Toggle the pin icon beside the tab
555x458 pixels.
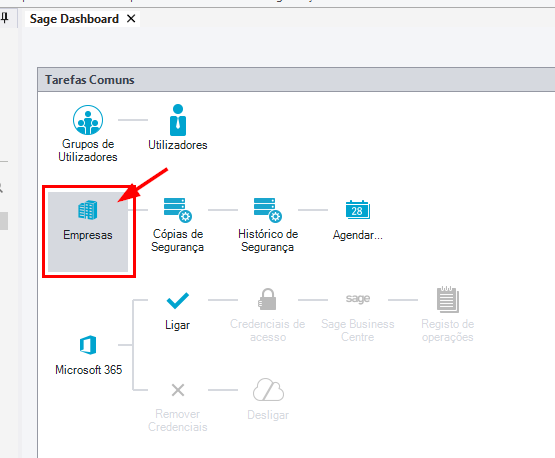click(x=5, y=17)
